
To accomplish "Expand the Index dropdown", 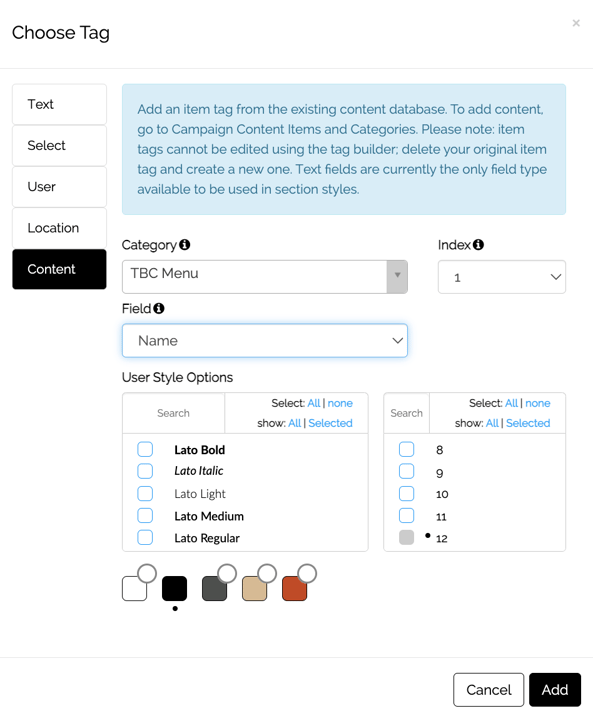I will (x=502, y=277).
